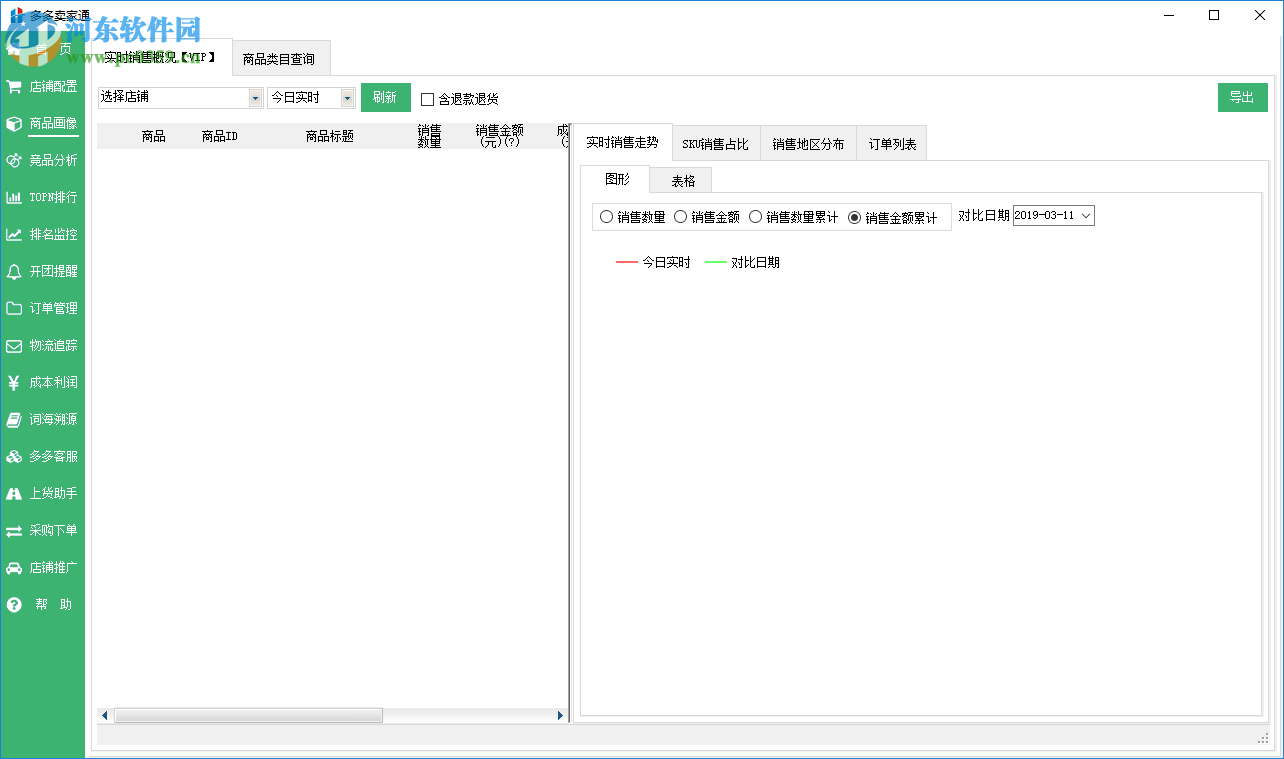Click the 商品 column header
The width and height of the screenshot is (1284, 759).
point(153,136)
